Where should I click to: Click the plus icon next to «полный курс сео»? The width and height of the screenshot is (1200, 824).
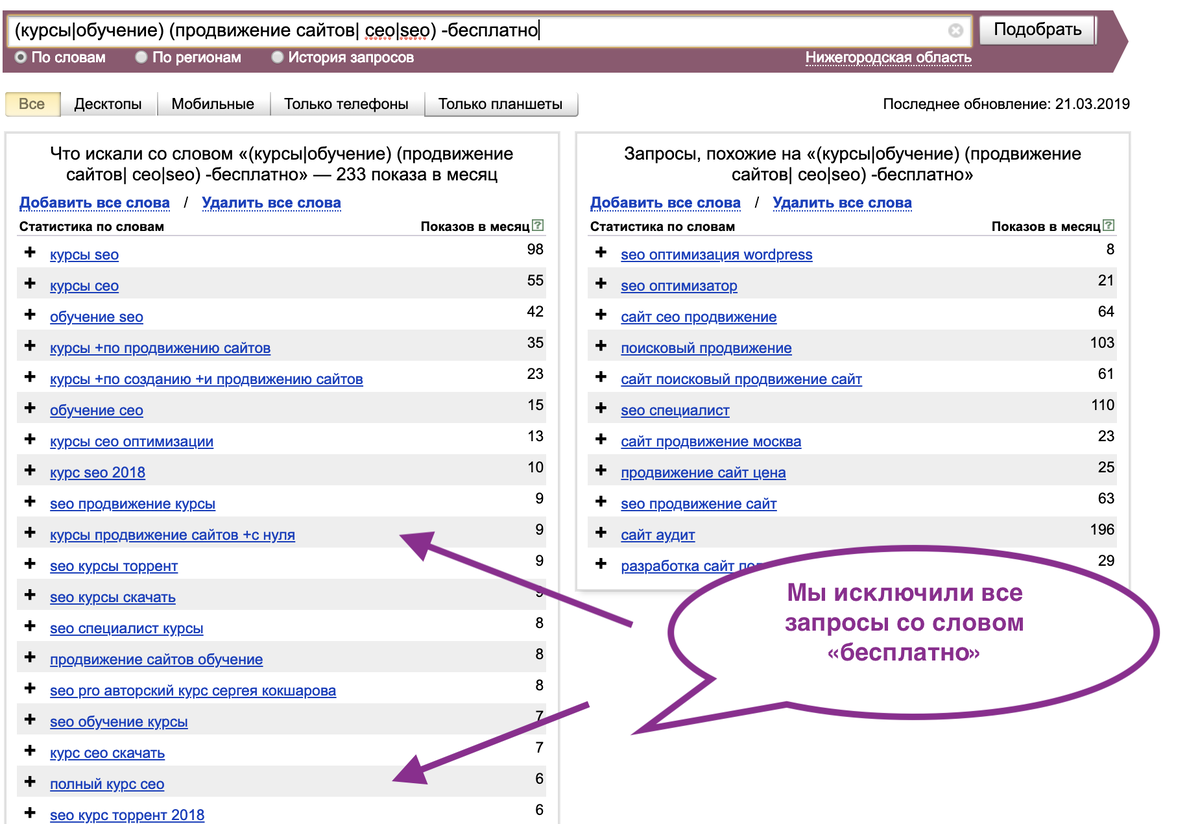point(30,783)
